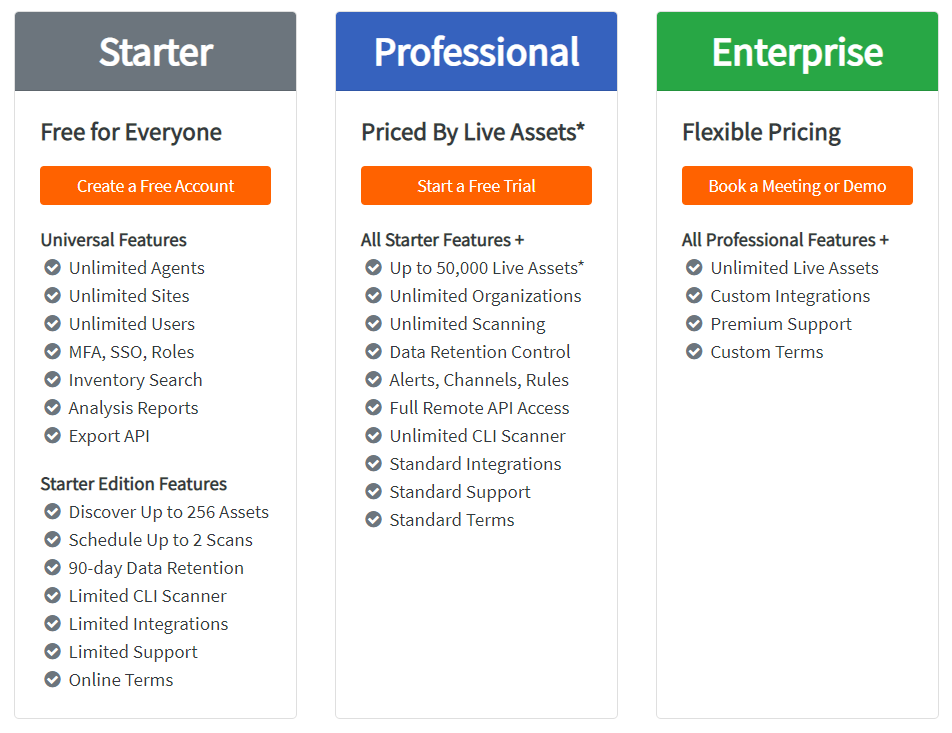Click checkmark icon beside Online Terms
The width and height of the screenshot is (952, 733).
point(53,679)
